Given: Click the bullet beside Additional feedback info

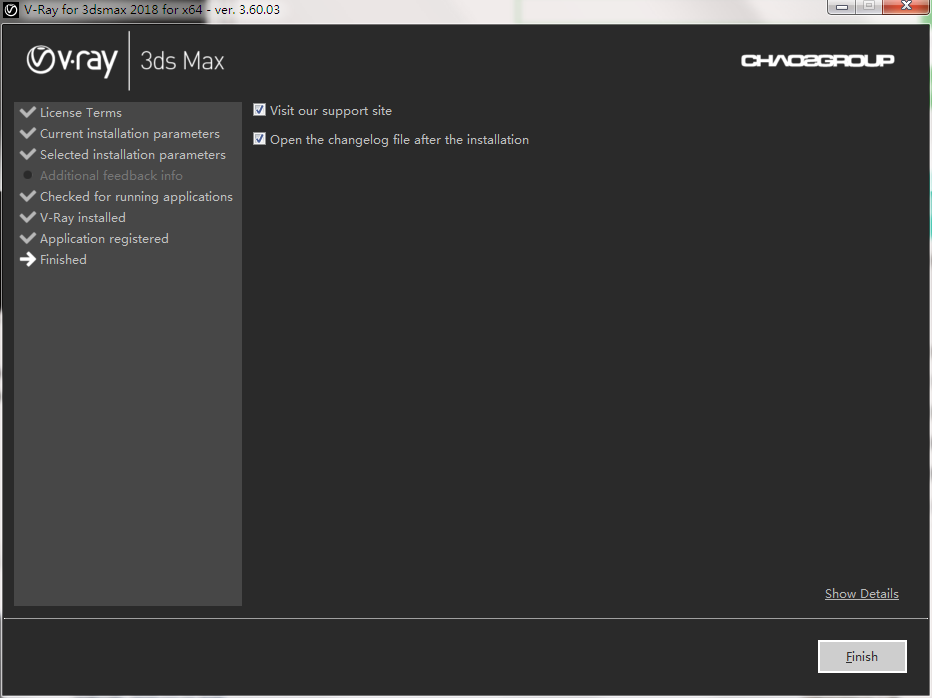Looking at the screenshot, I should point(28,175).
